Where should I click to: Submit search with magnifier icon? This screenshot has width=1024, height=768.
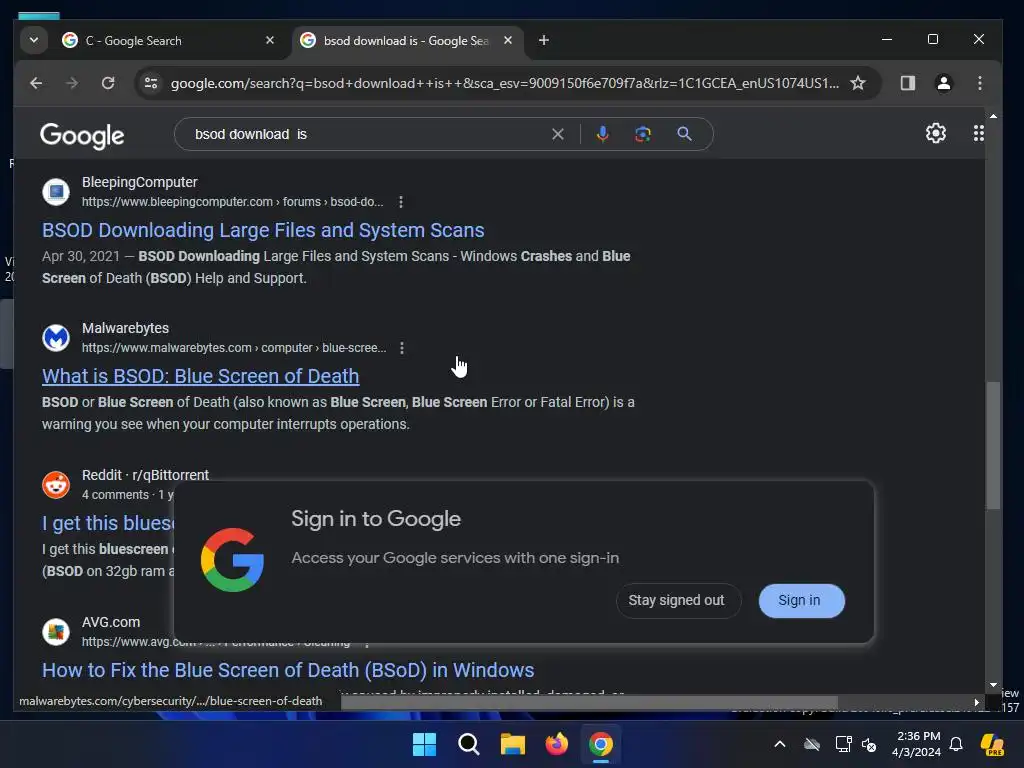(684, 134)
